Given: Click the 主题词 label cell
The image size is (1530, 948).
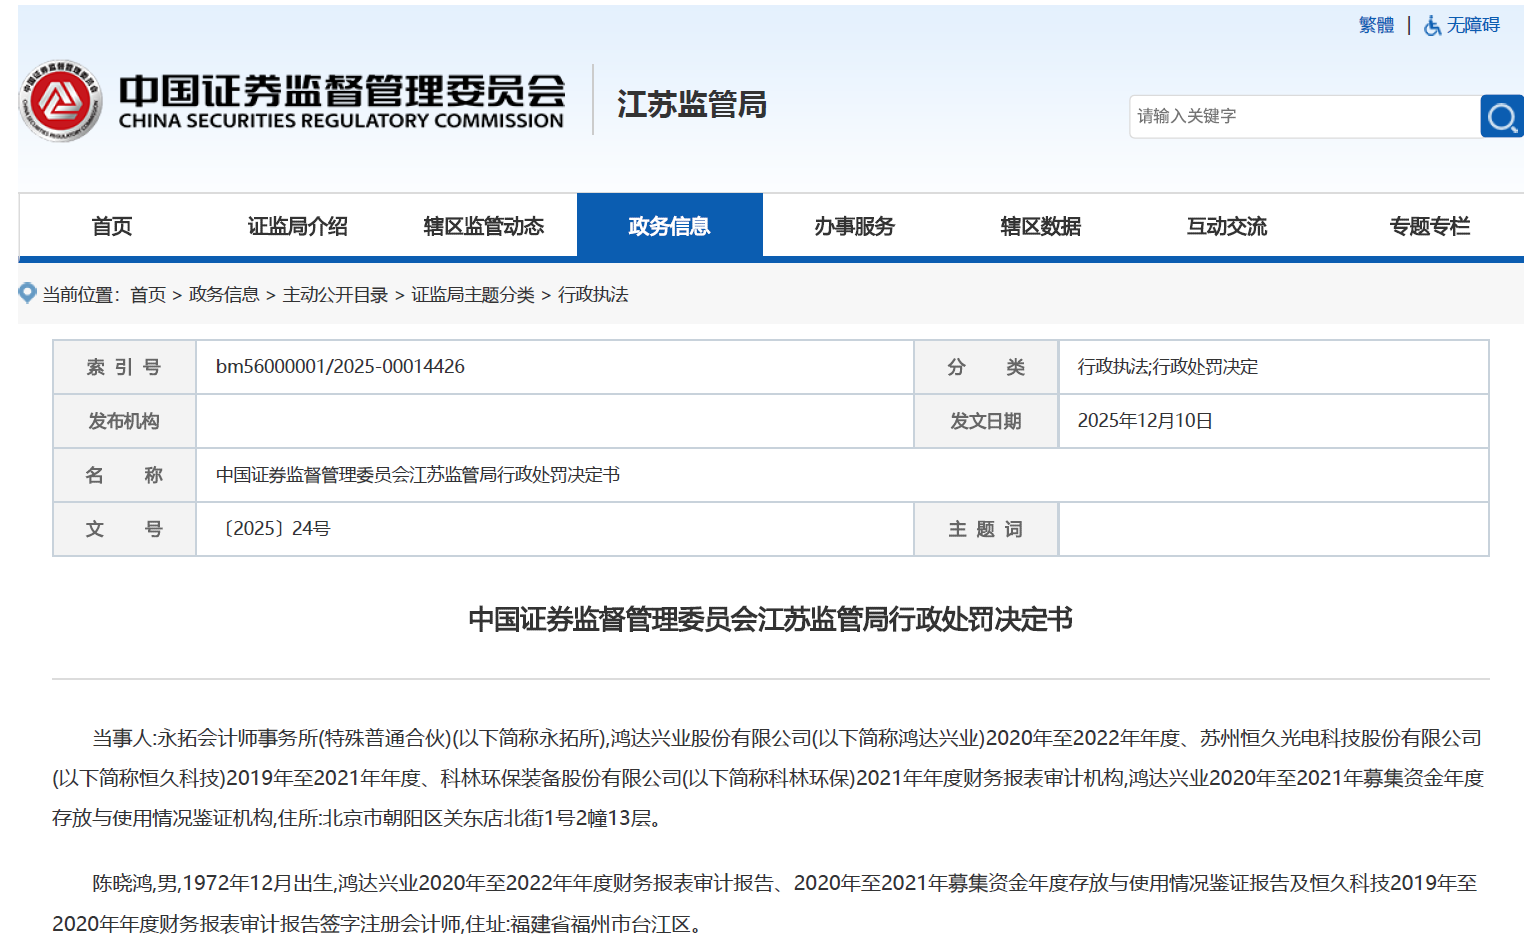Looking at the screenshot, I should tap(986, 529).
